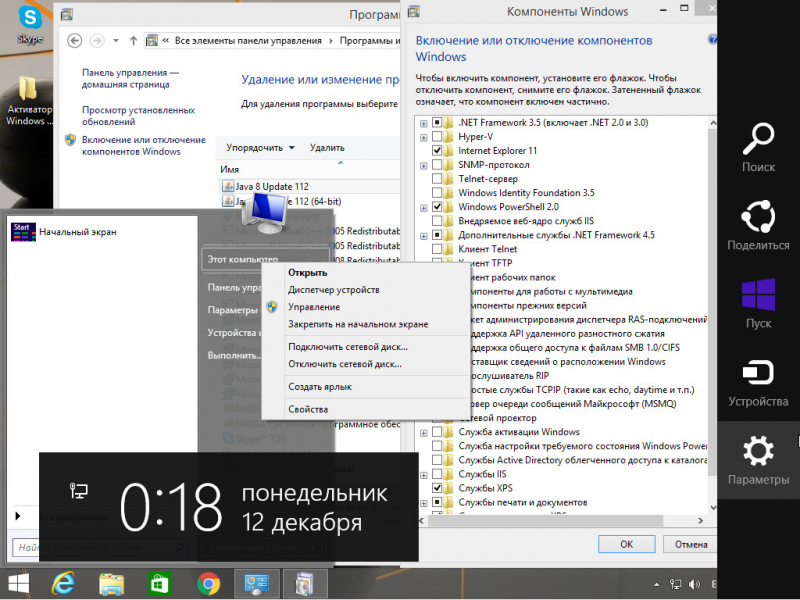Open the Активатор Windows desktop folder

[x=28, y=100]
